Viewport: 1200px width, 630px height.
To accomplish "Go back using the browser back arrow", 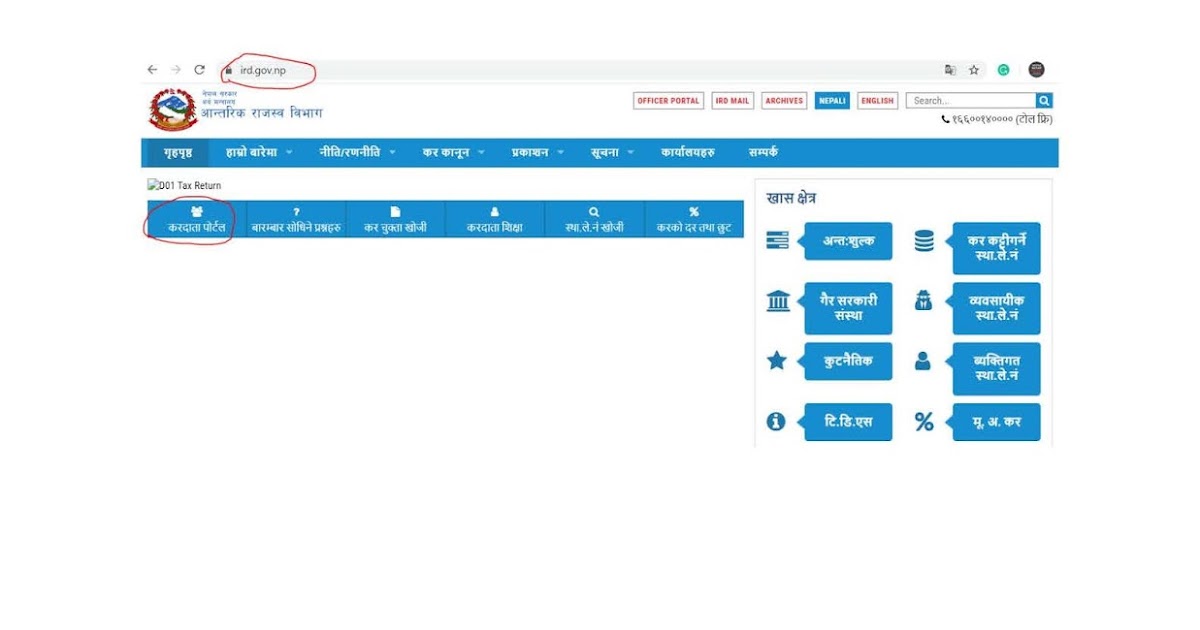I will [152, 70].
